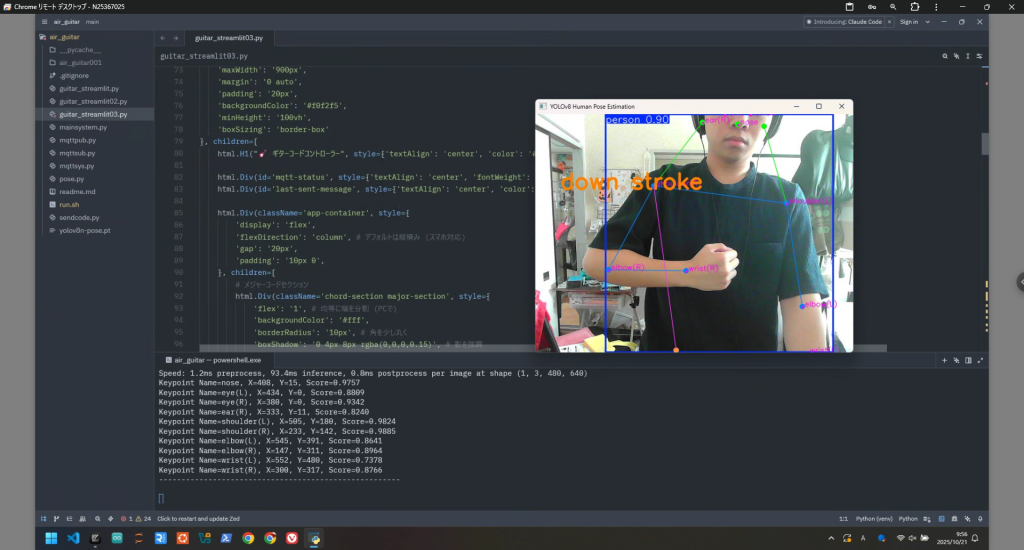Switch to guitar_streamlit03.py editor tab
This screenshot has width=1024, height=550.
228,37
